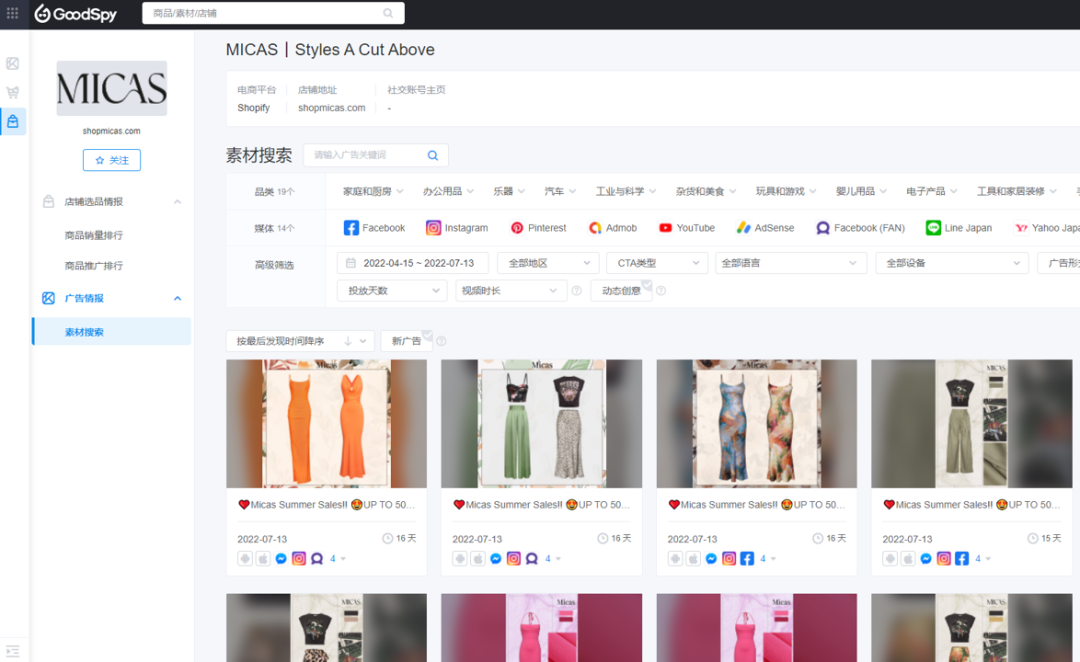Open shopmicas.com link under MICAS logo
Screen dimensions: 1080x662
point(112,131)
